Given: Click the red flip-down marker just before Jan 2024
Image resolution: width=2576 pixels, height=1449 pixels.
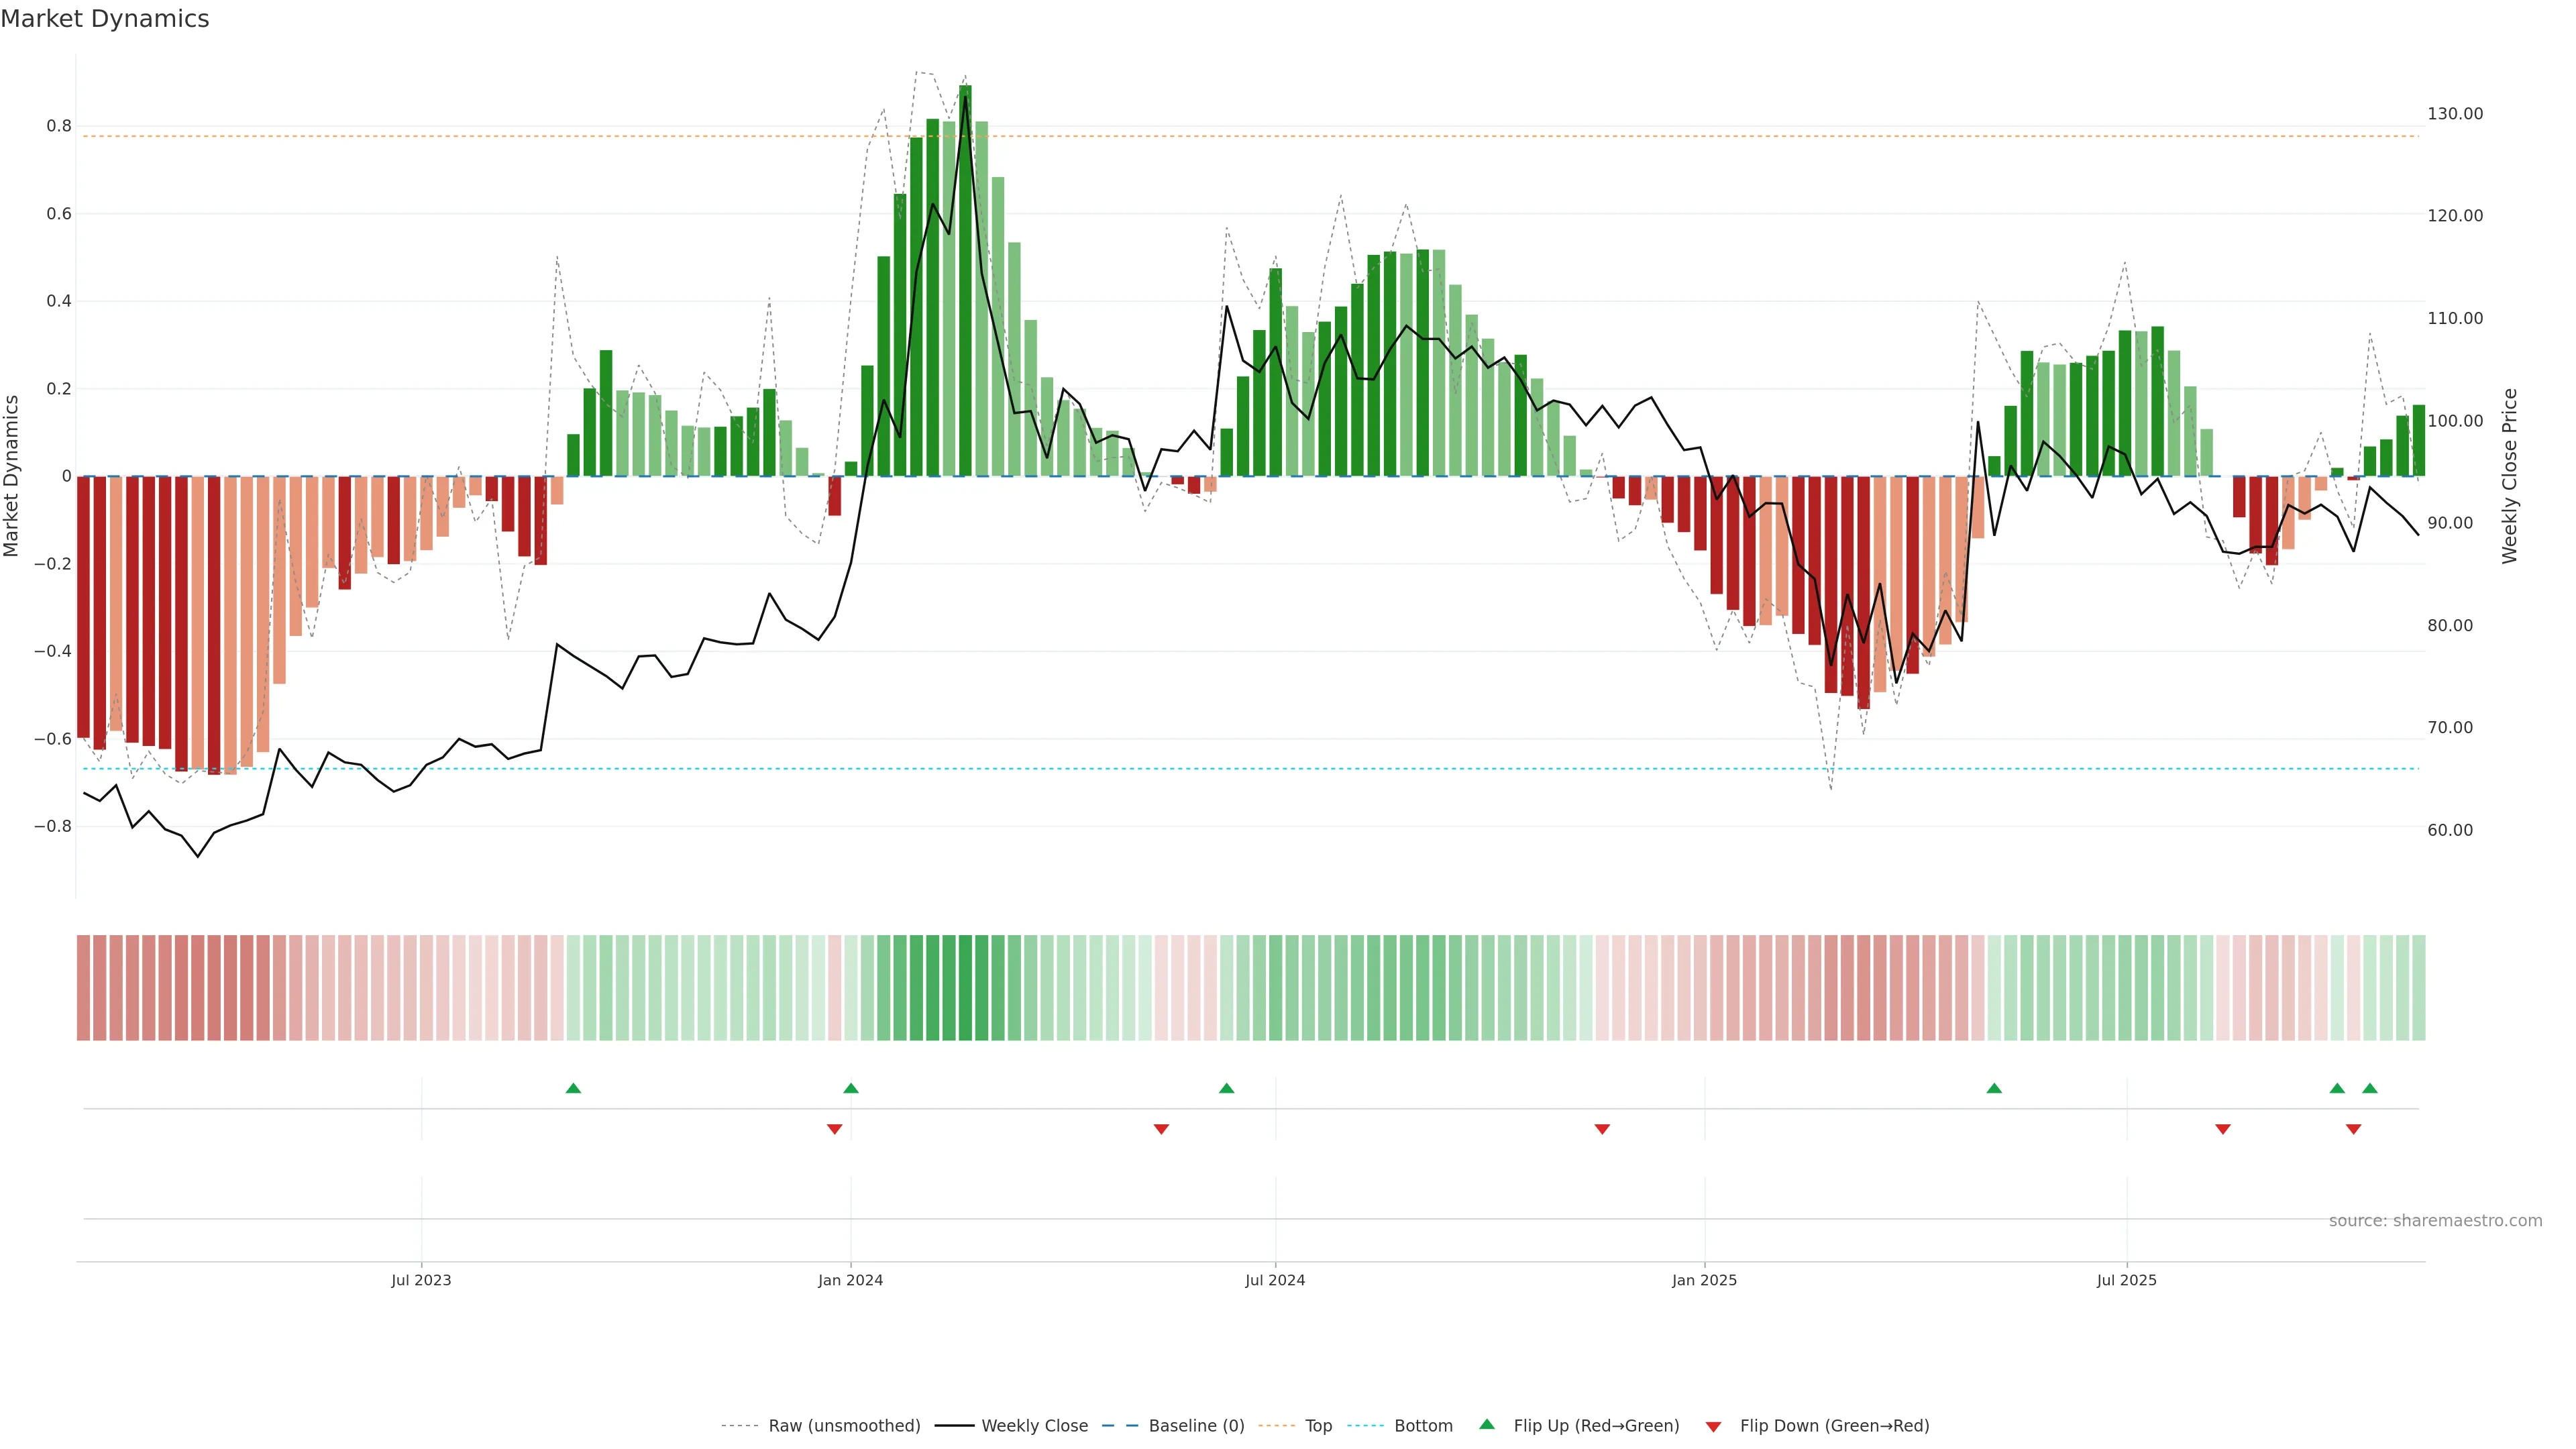Looking at the screenshot, I should tap(834, 1129).
